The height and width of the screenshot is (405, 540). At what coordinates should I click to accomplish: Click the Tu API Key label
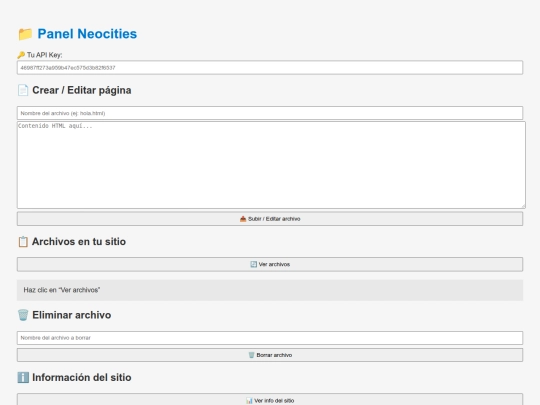[44, 55]
